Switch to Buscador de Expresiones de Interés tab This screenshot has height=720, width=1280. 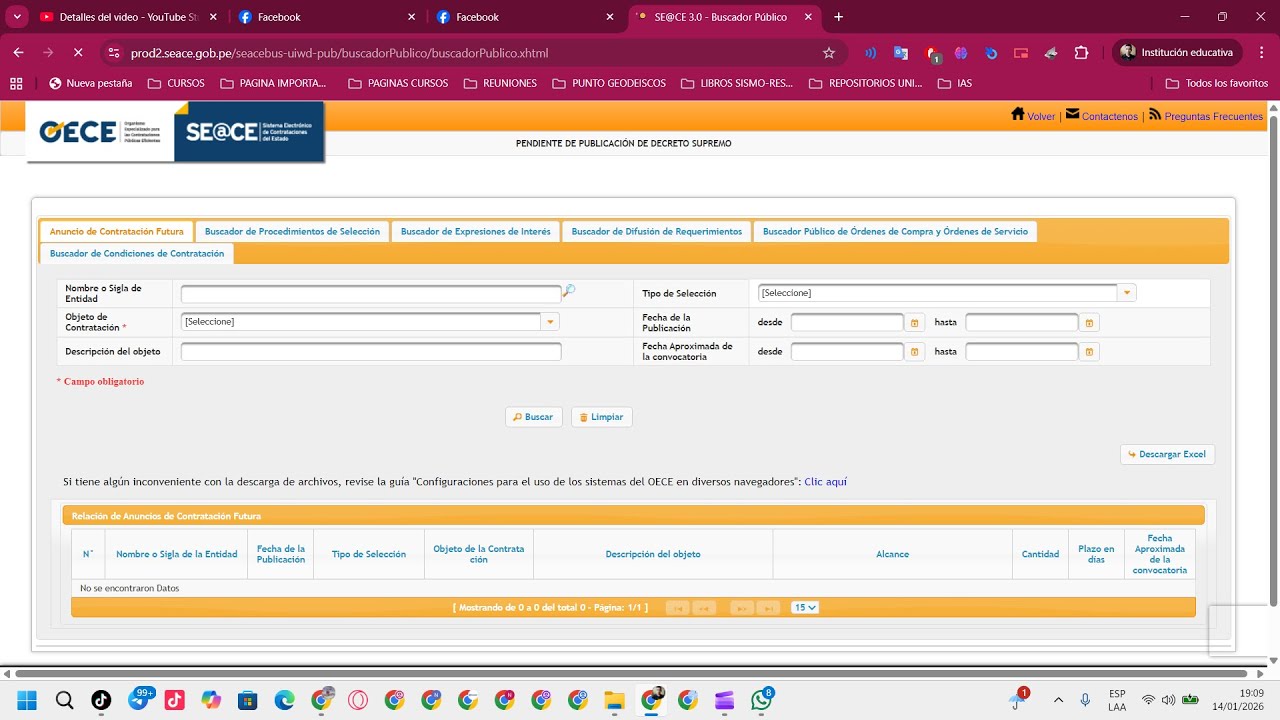click(x=475, y=231)
